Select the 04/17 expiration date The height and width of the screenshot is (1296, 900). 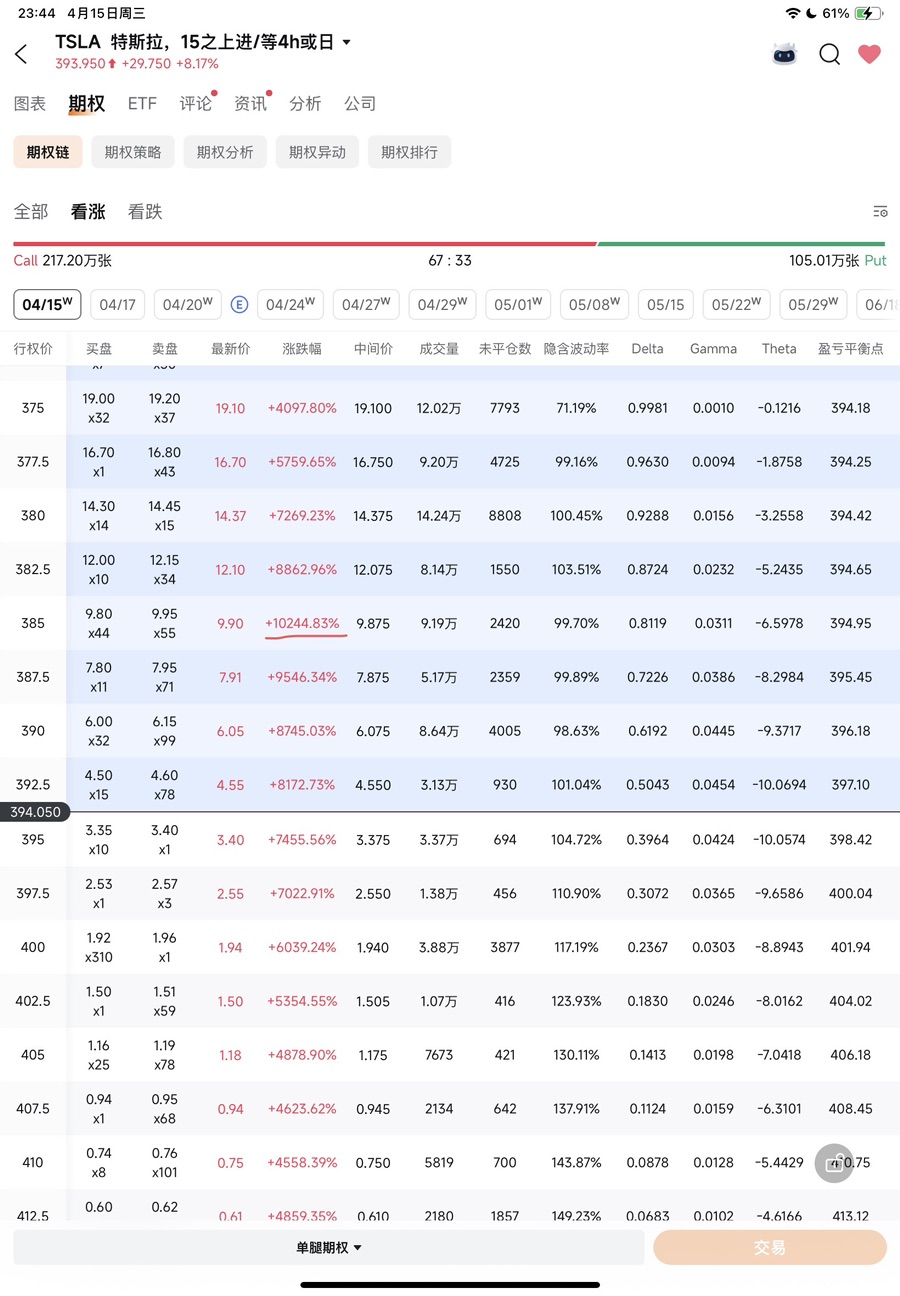tap(118, 305)
